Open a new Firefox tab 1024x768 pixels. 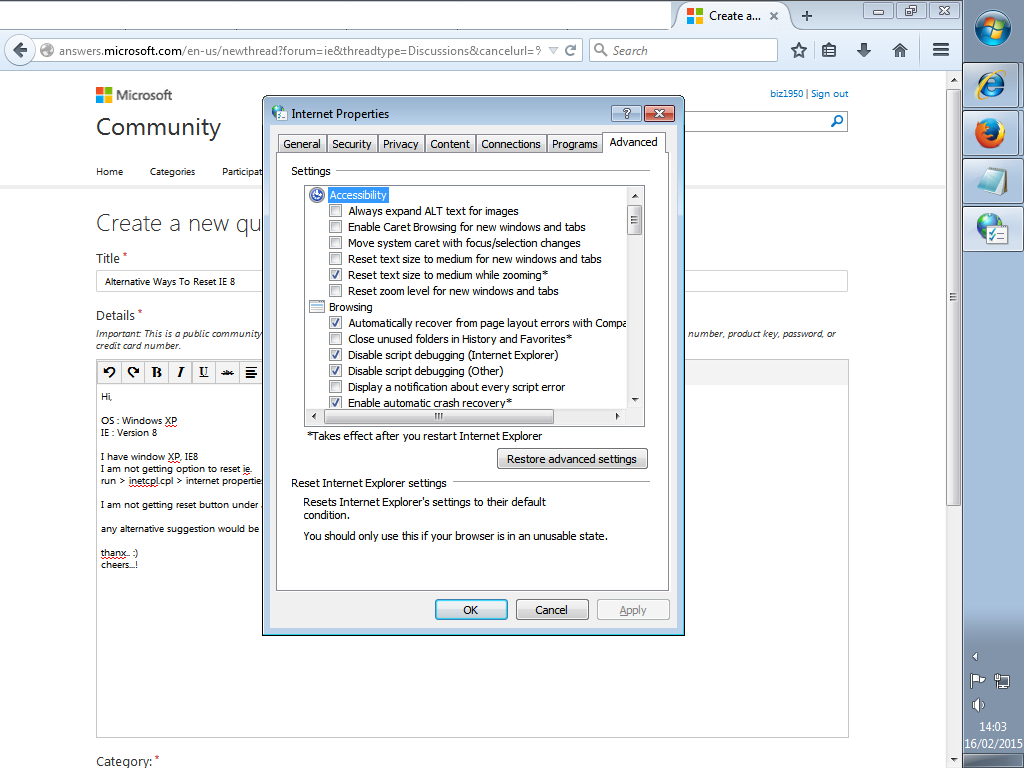coord(807,16)
